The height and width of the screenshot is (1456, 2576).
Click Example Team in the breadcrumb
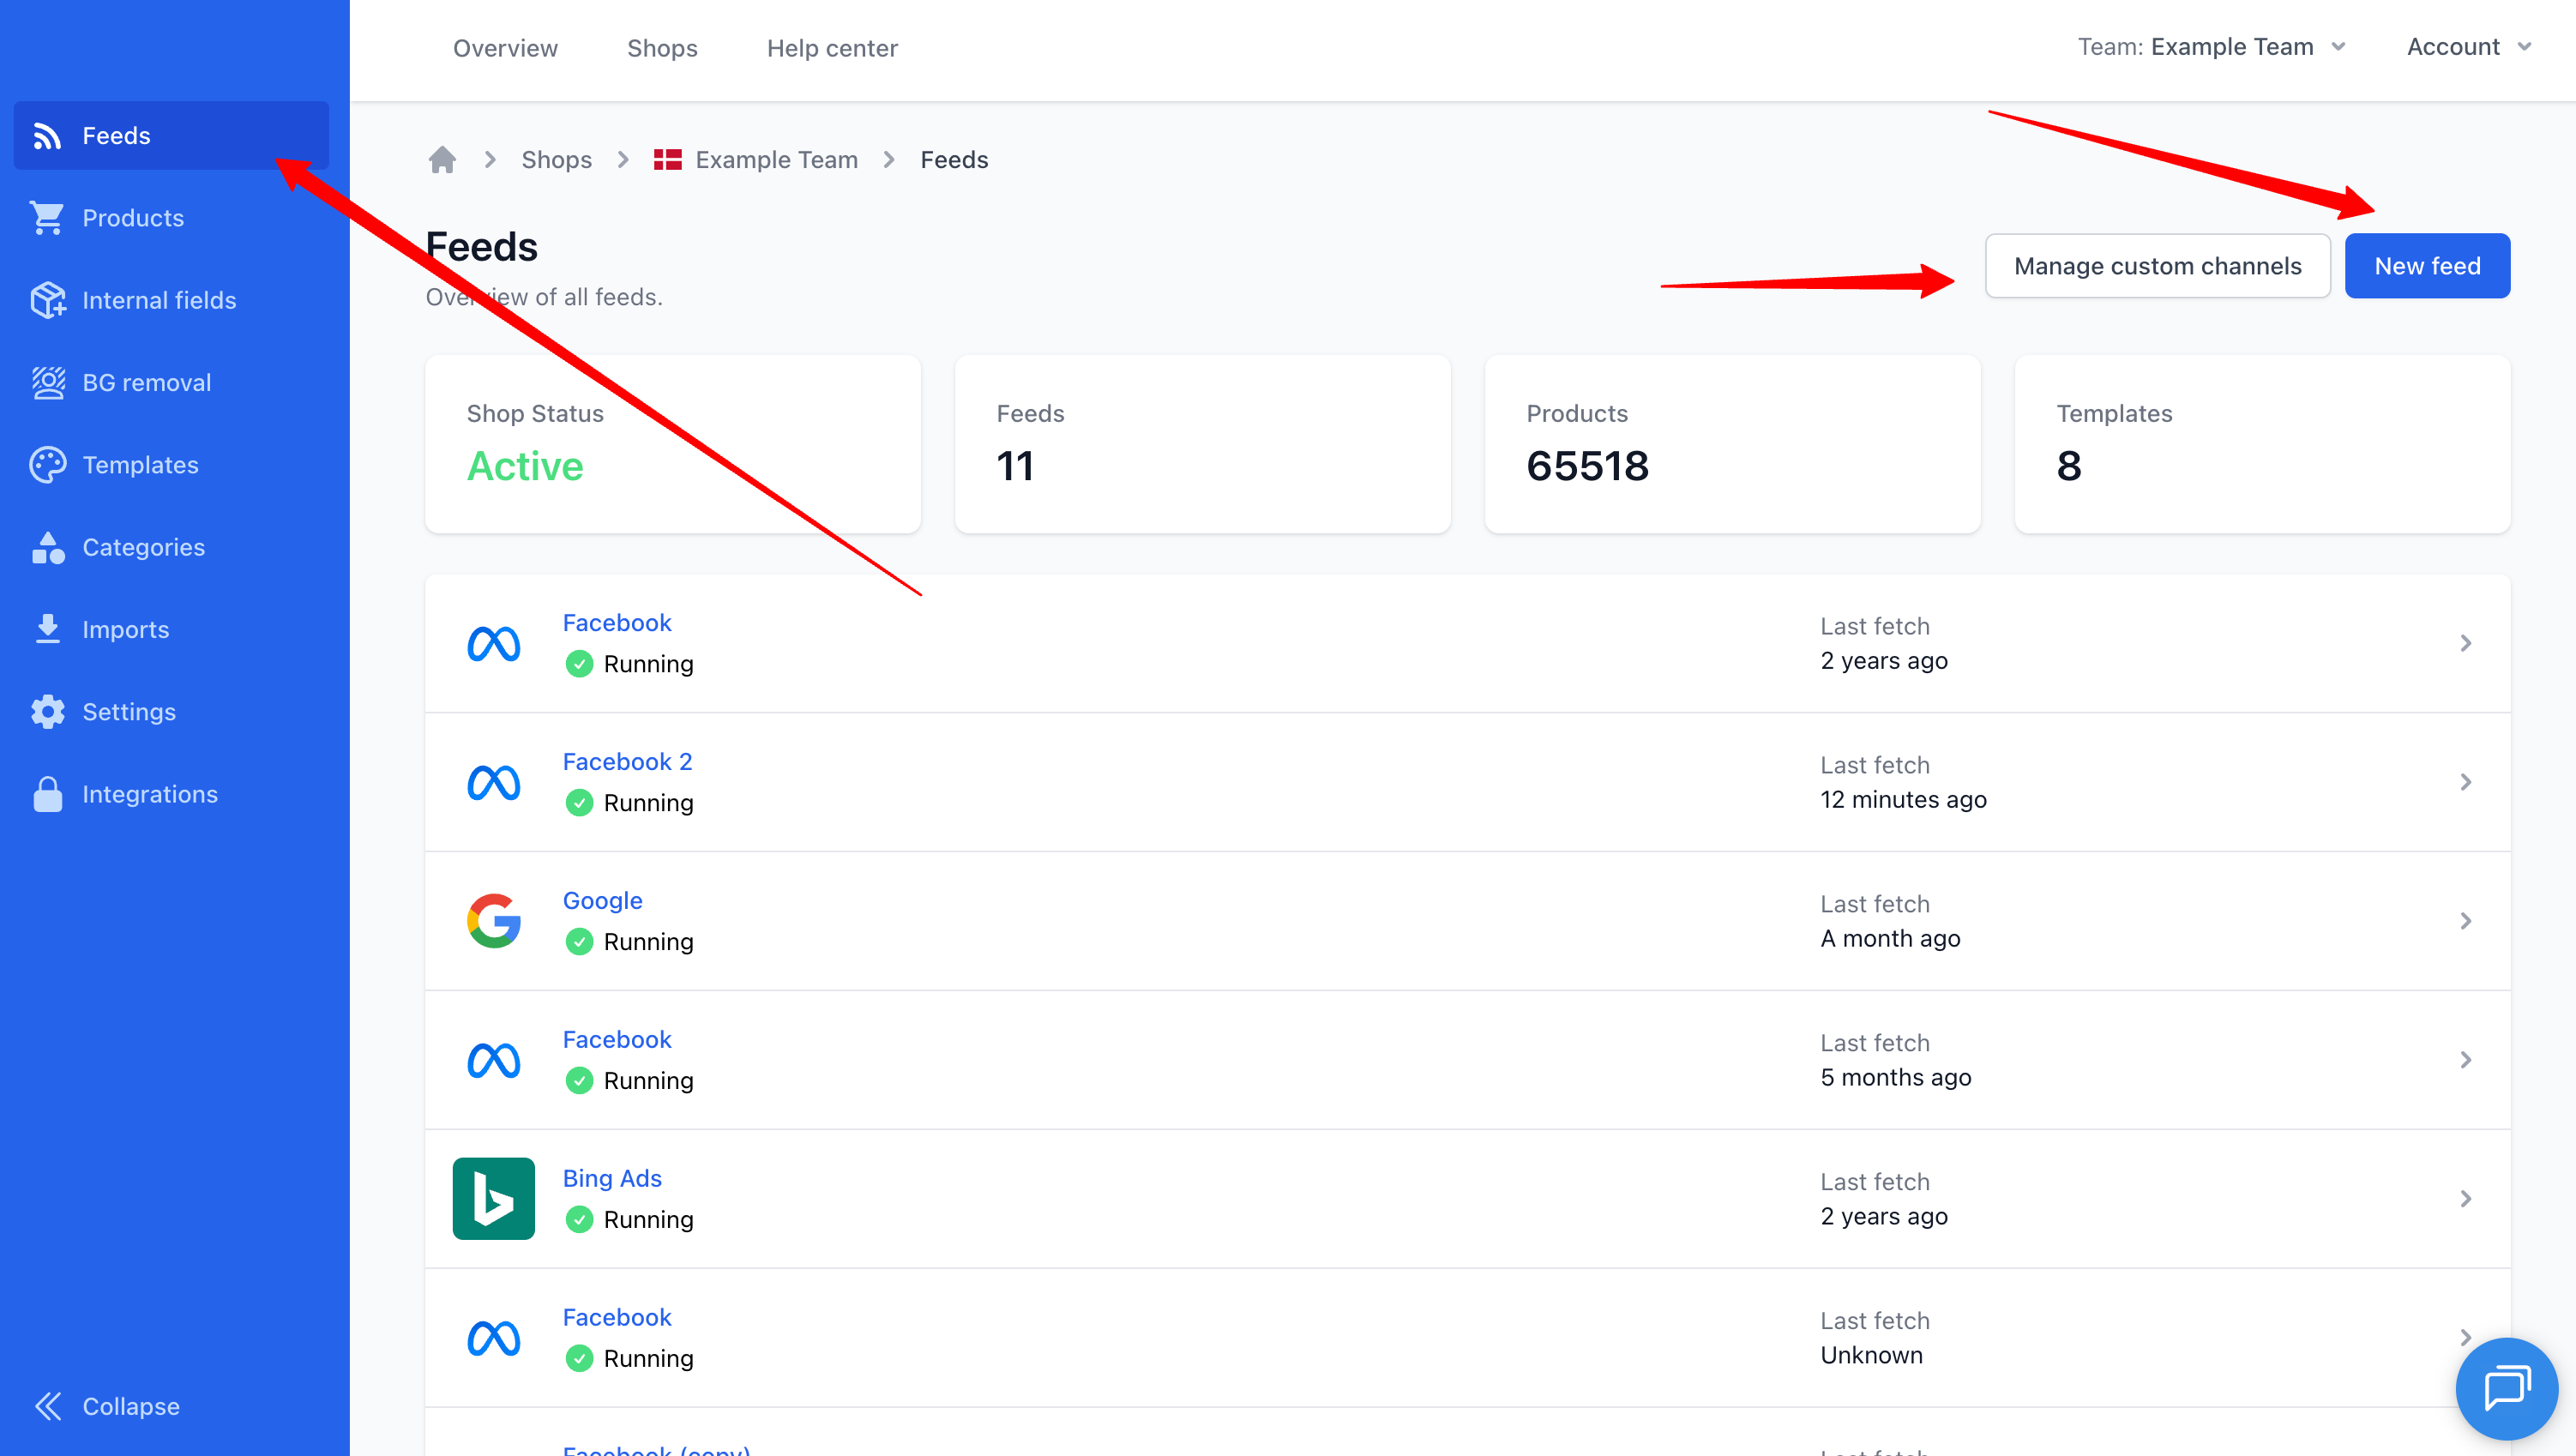pyautogui.click(x=776, y=160)
